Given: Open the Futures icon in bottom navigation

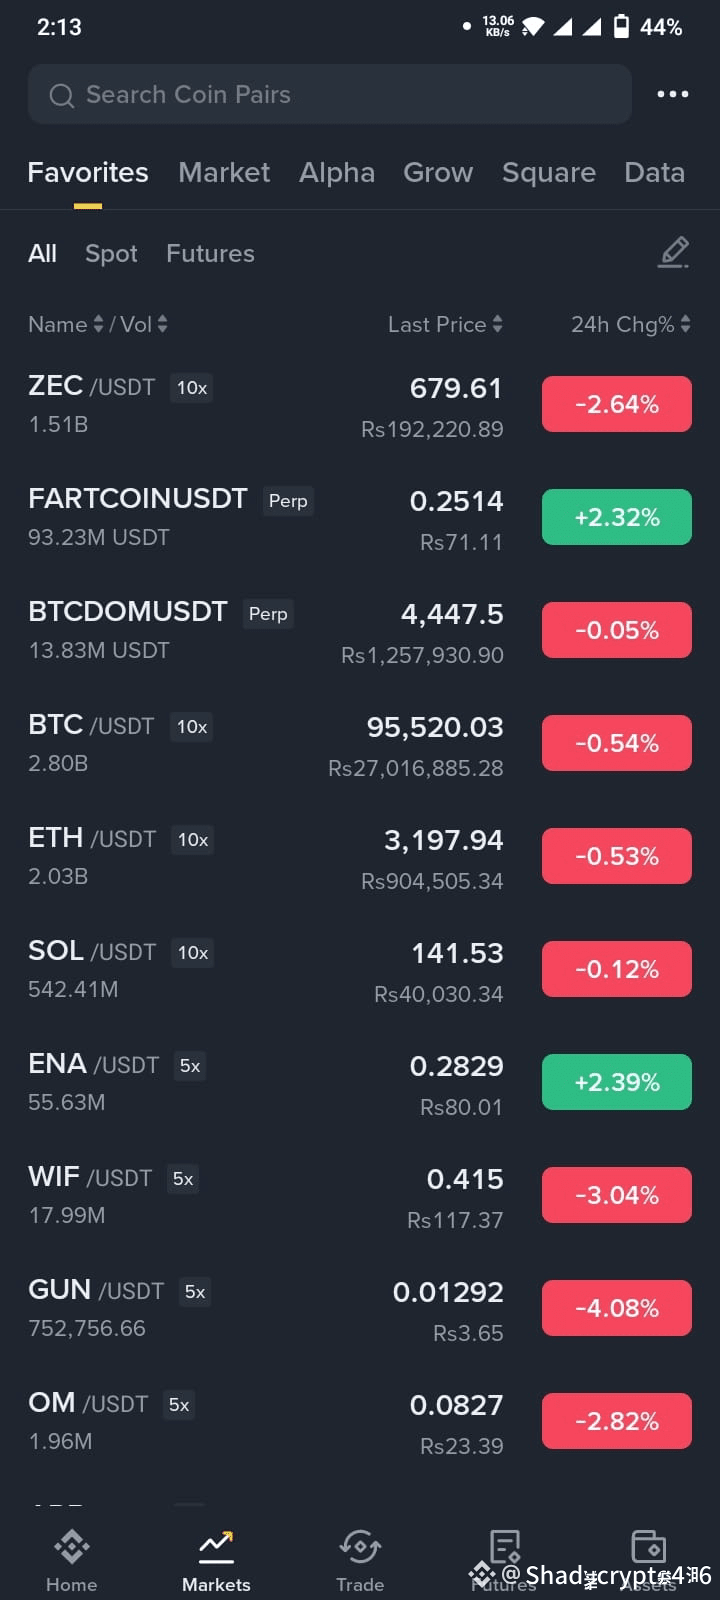Looking at the screenshot, I should tap(504, 1546).
